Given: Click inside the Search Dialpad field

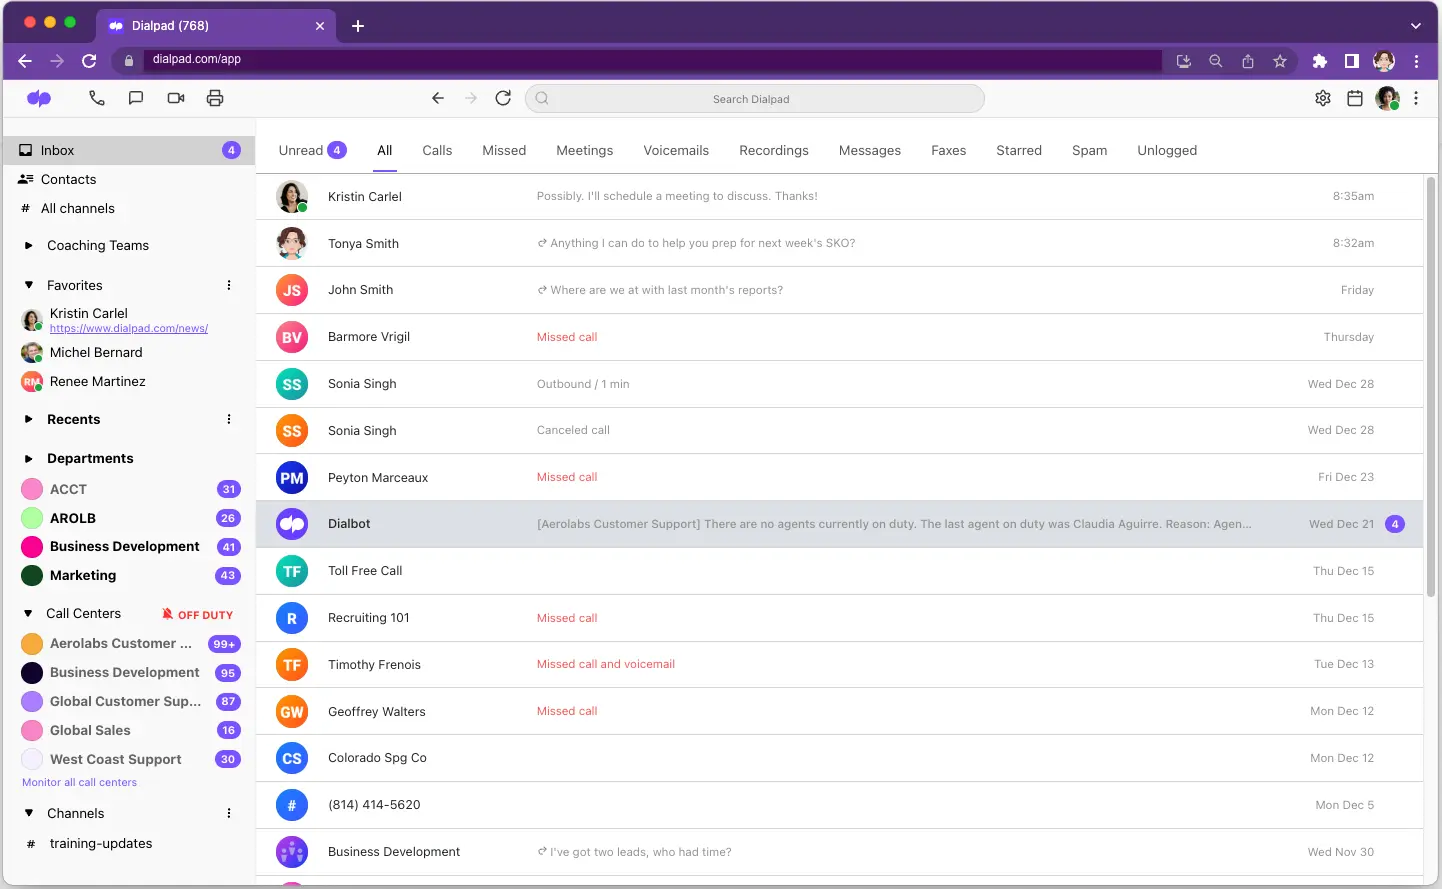Looking at the screenshot, I should point(753,98).
